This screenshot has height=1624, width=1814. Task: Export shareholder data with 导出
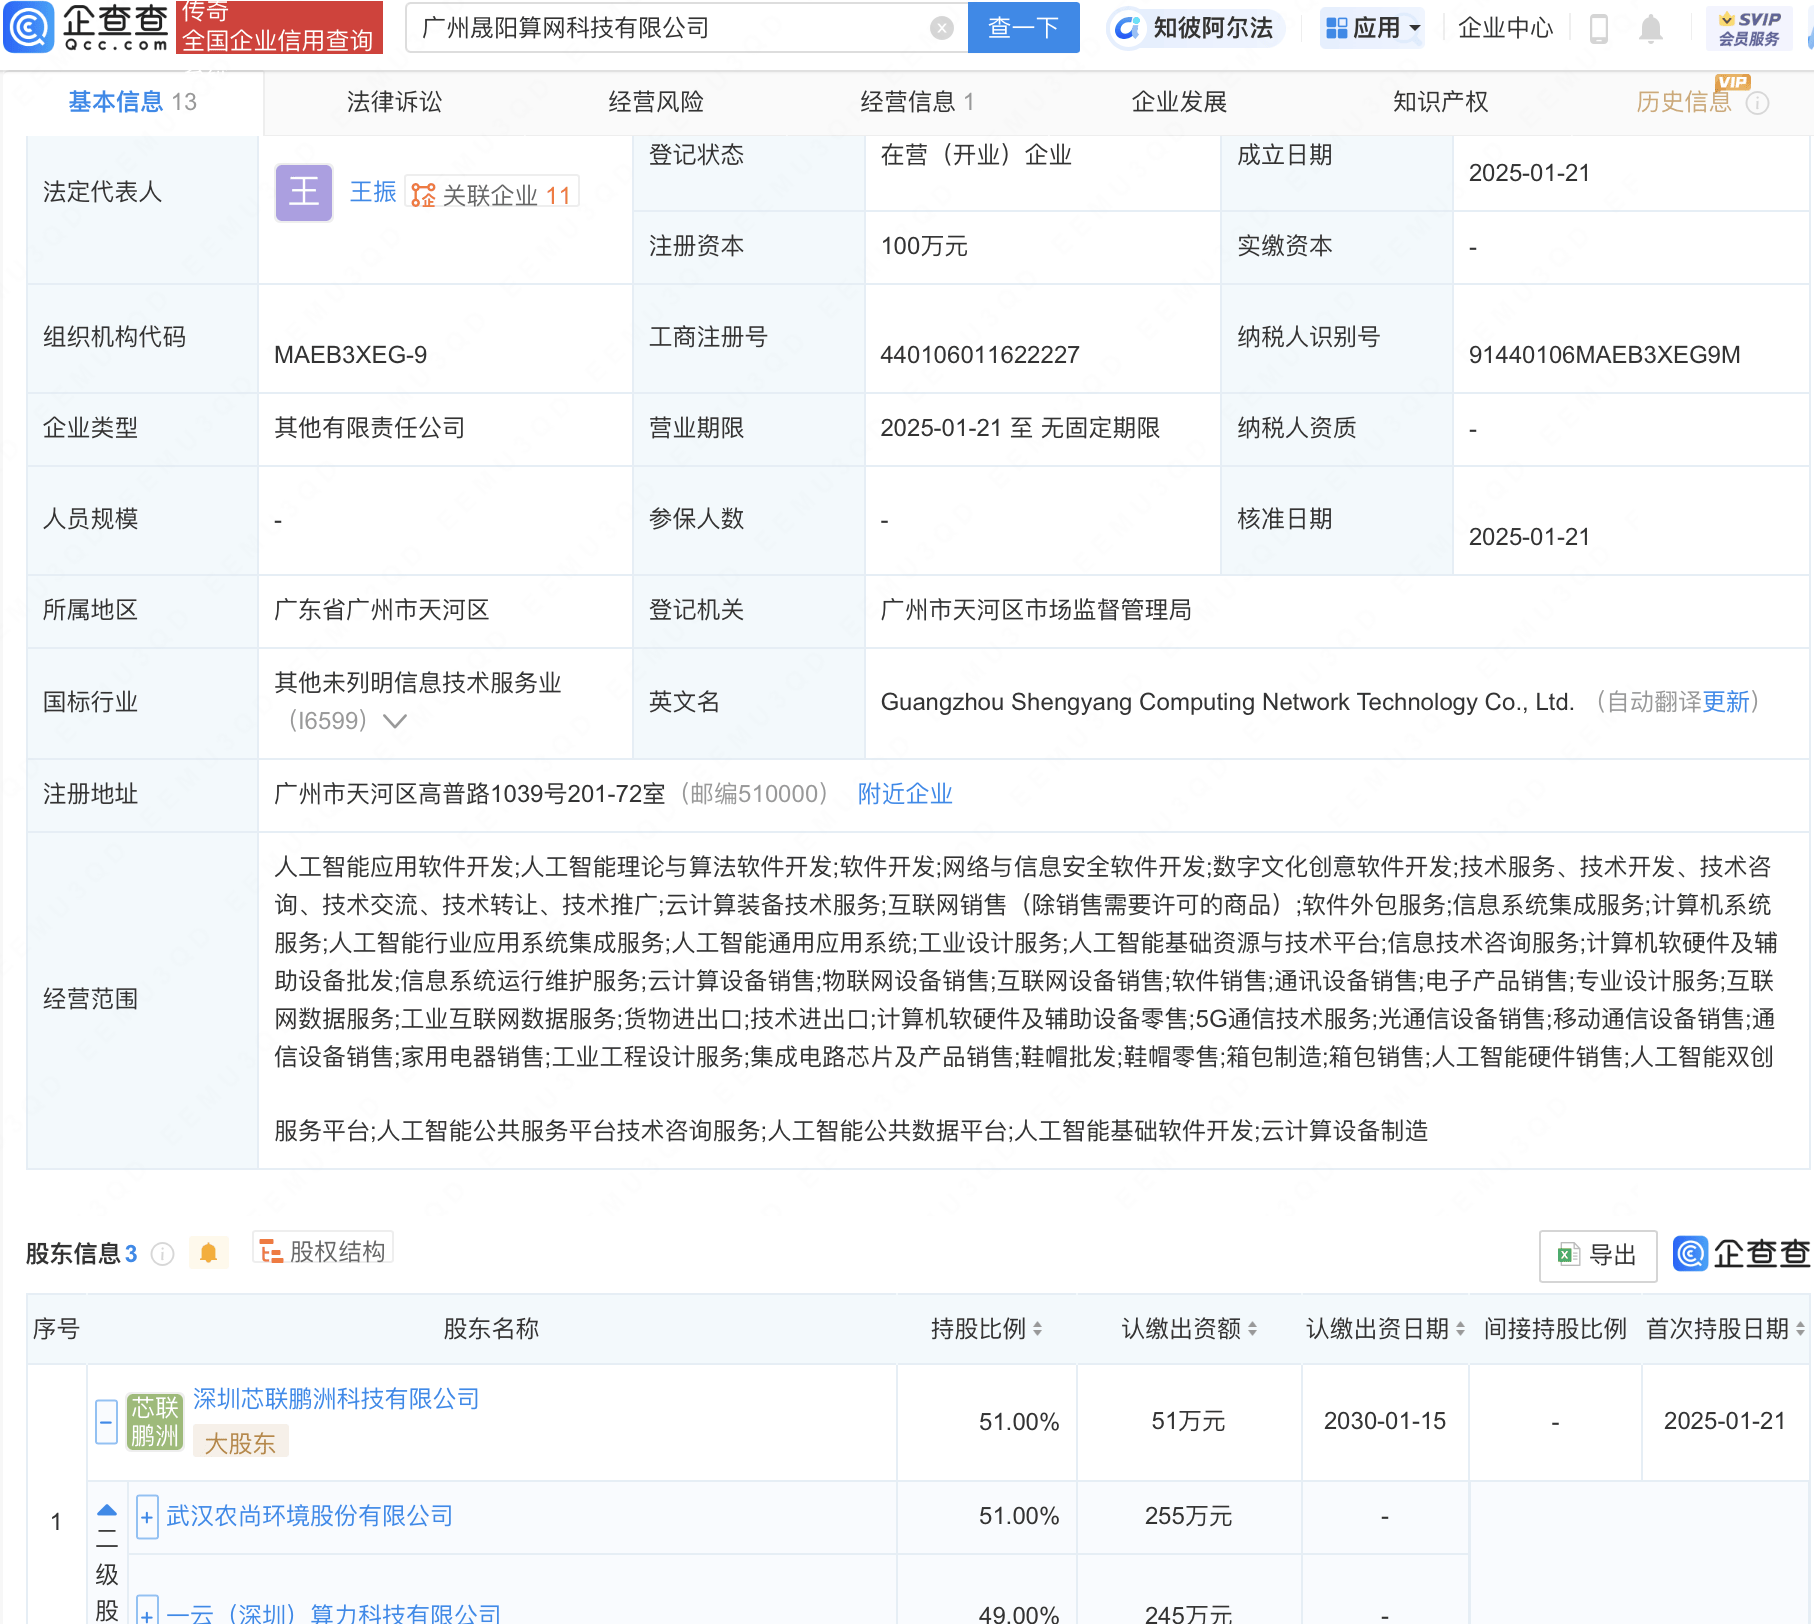coord(1598,1255)
